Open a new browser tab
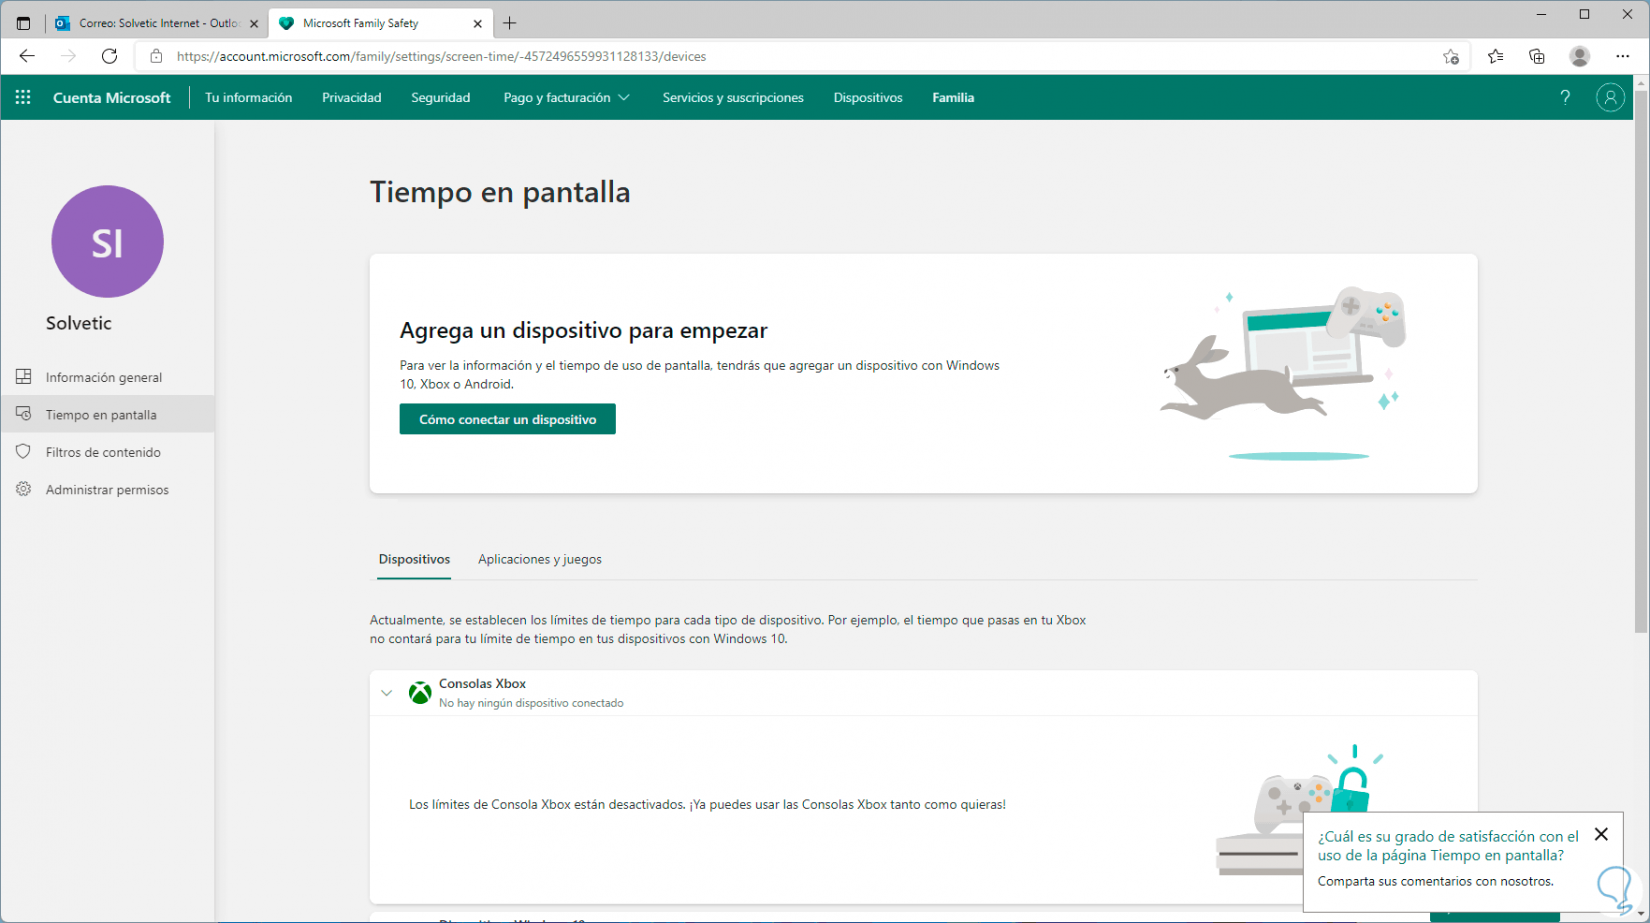This screenshot has width=1650, height=923. point(509,23)
